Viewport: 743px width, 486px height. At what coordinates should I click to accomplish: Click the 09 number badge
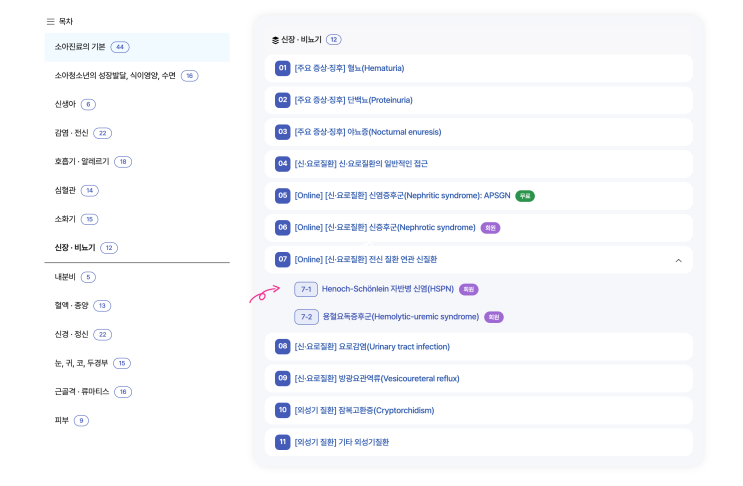[282, 378]
